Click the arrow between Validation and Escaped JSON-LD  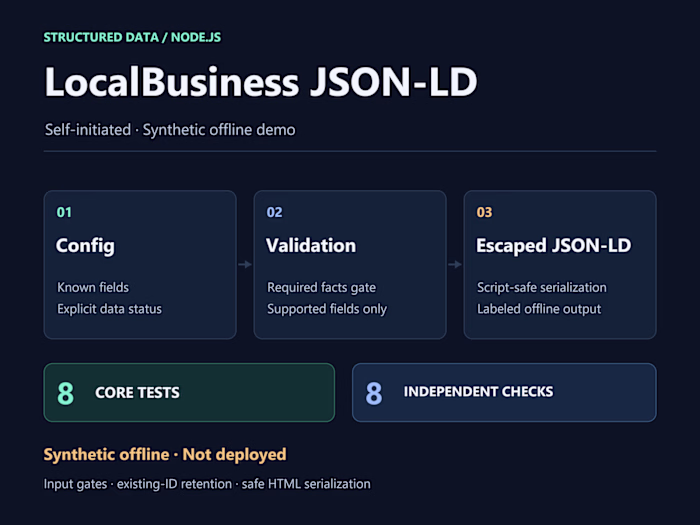(455, 265)
